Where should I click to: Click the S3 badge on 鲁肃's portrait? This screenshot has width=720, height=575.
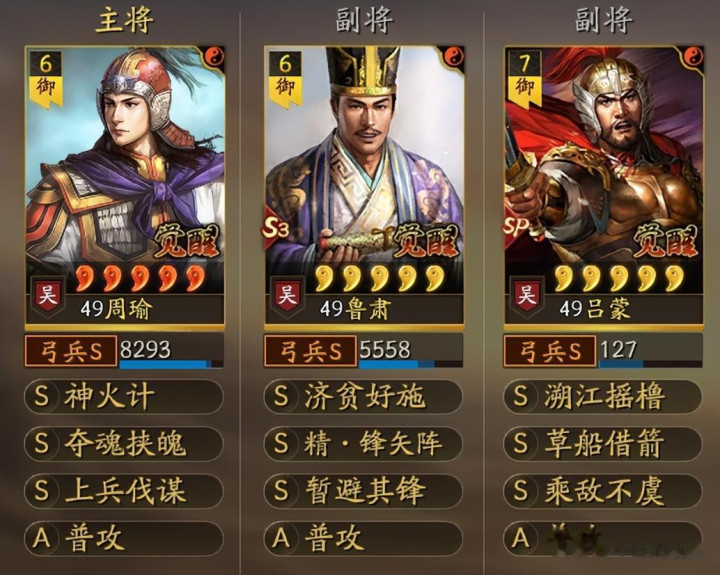click(275, 227)
